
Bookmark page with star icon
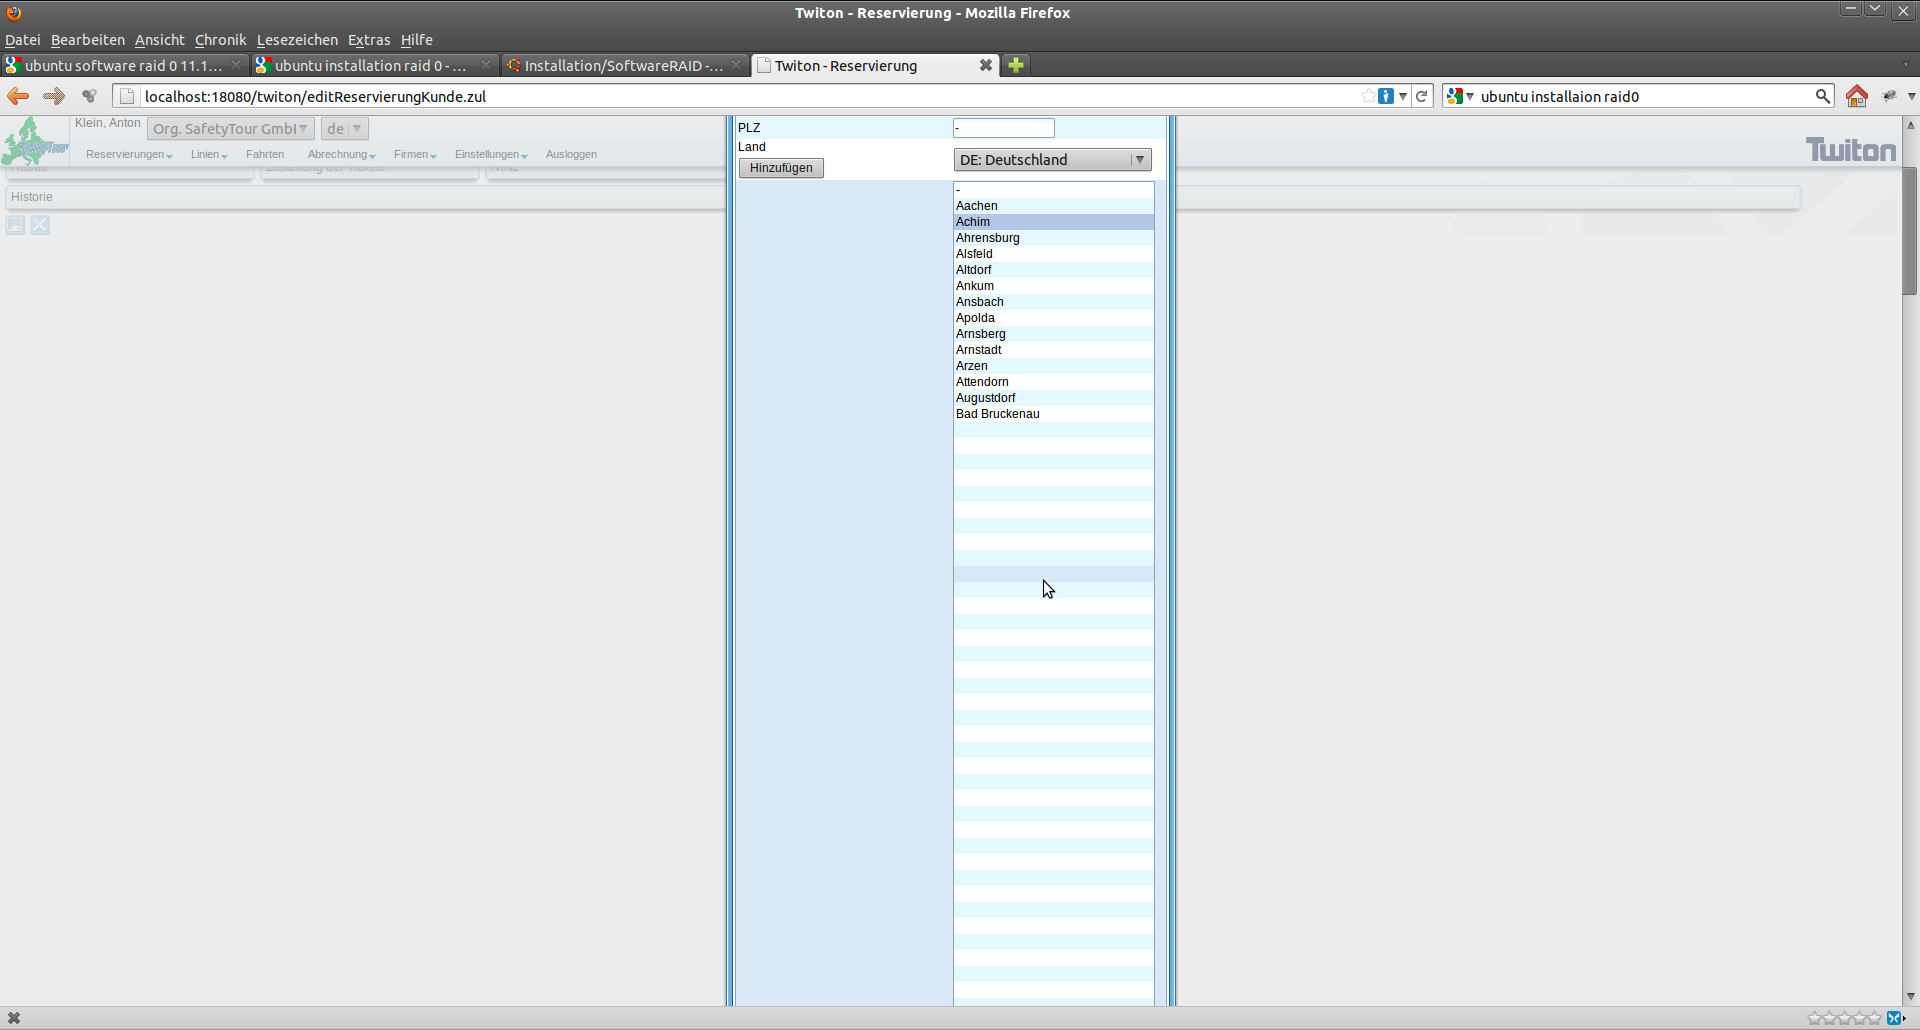coord(1367,96)
